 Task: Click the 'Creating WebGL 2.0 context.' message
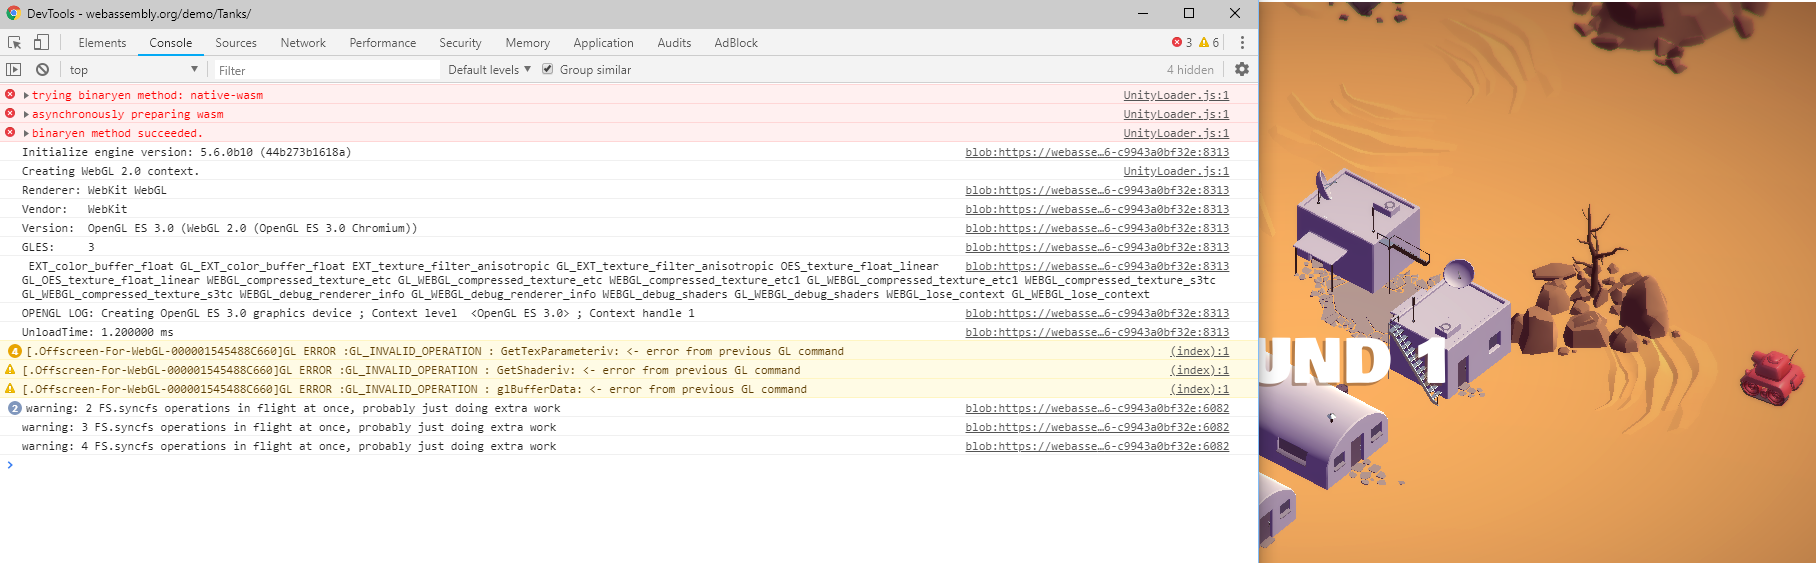(110, 171)
